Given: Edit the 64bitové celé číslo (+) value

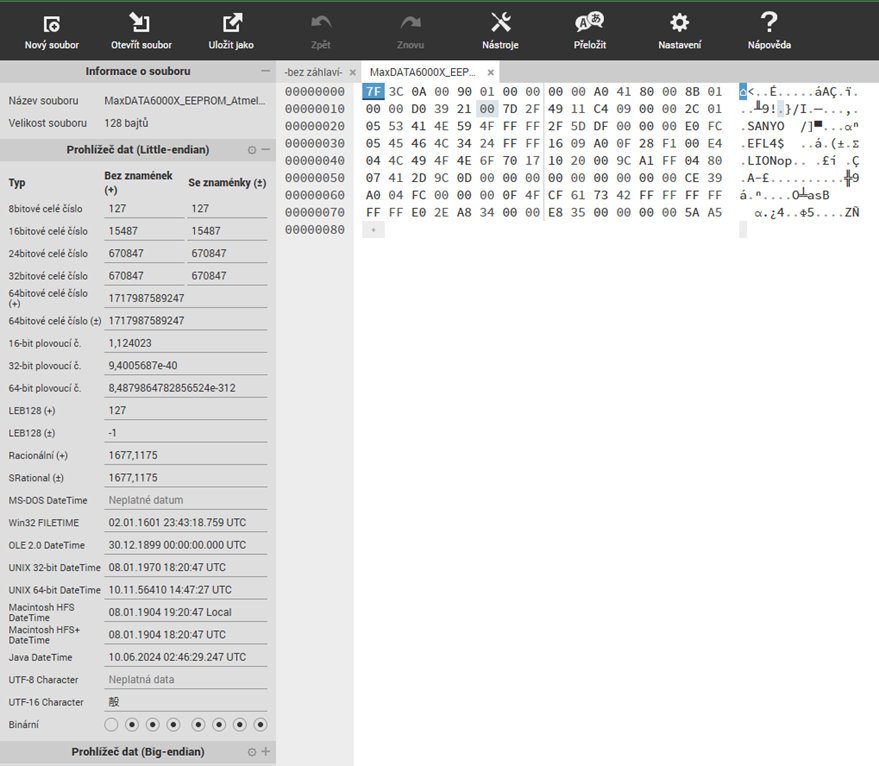Looking at the screenshot, I should pyautogui.click(x=186, y=298).
